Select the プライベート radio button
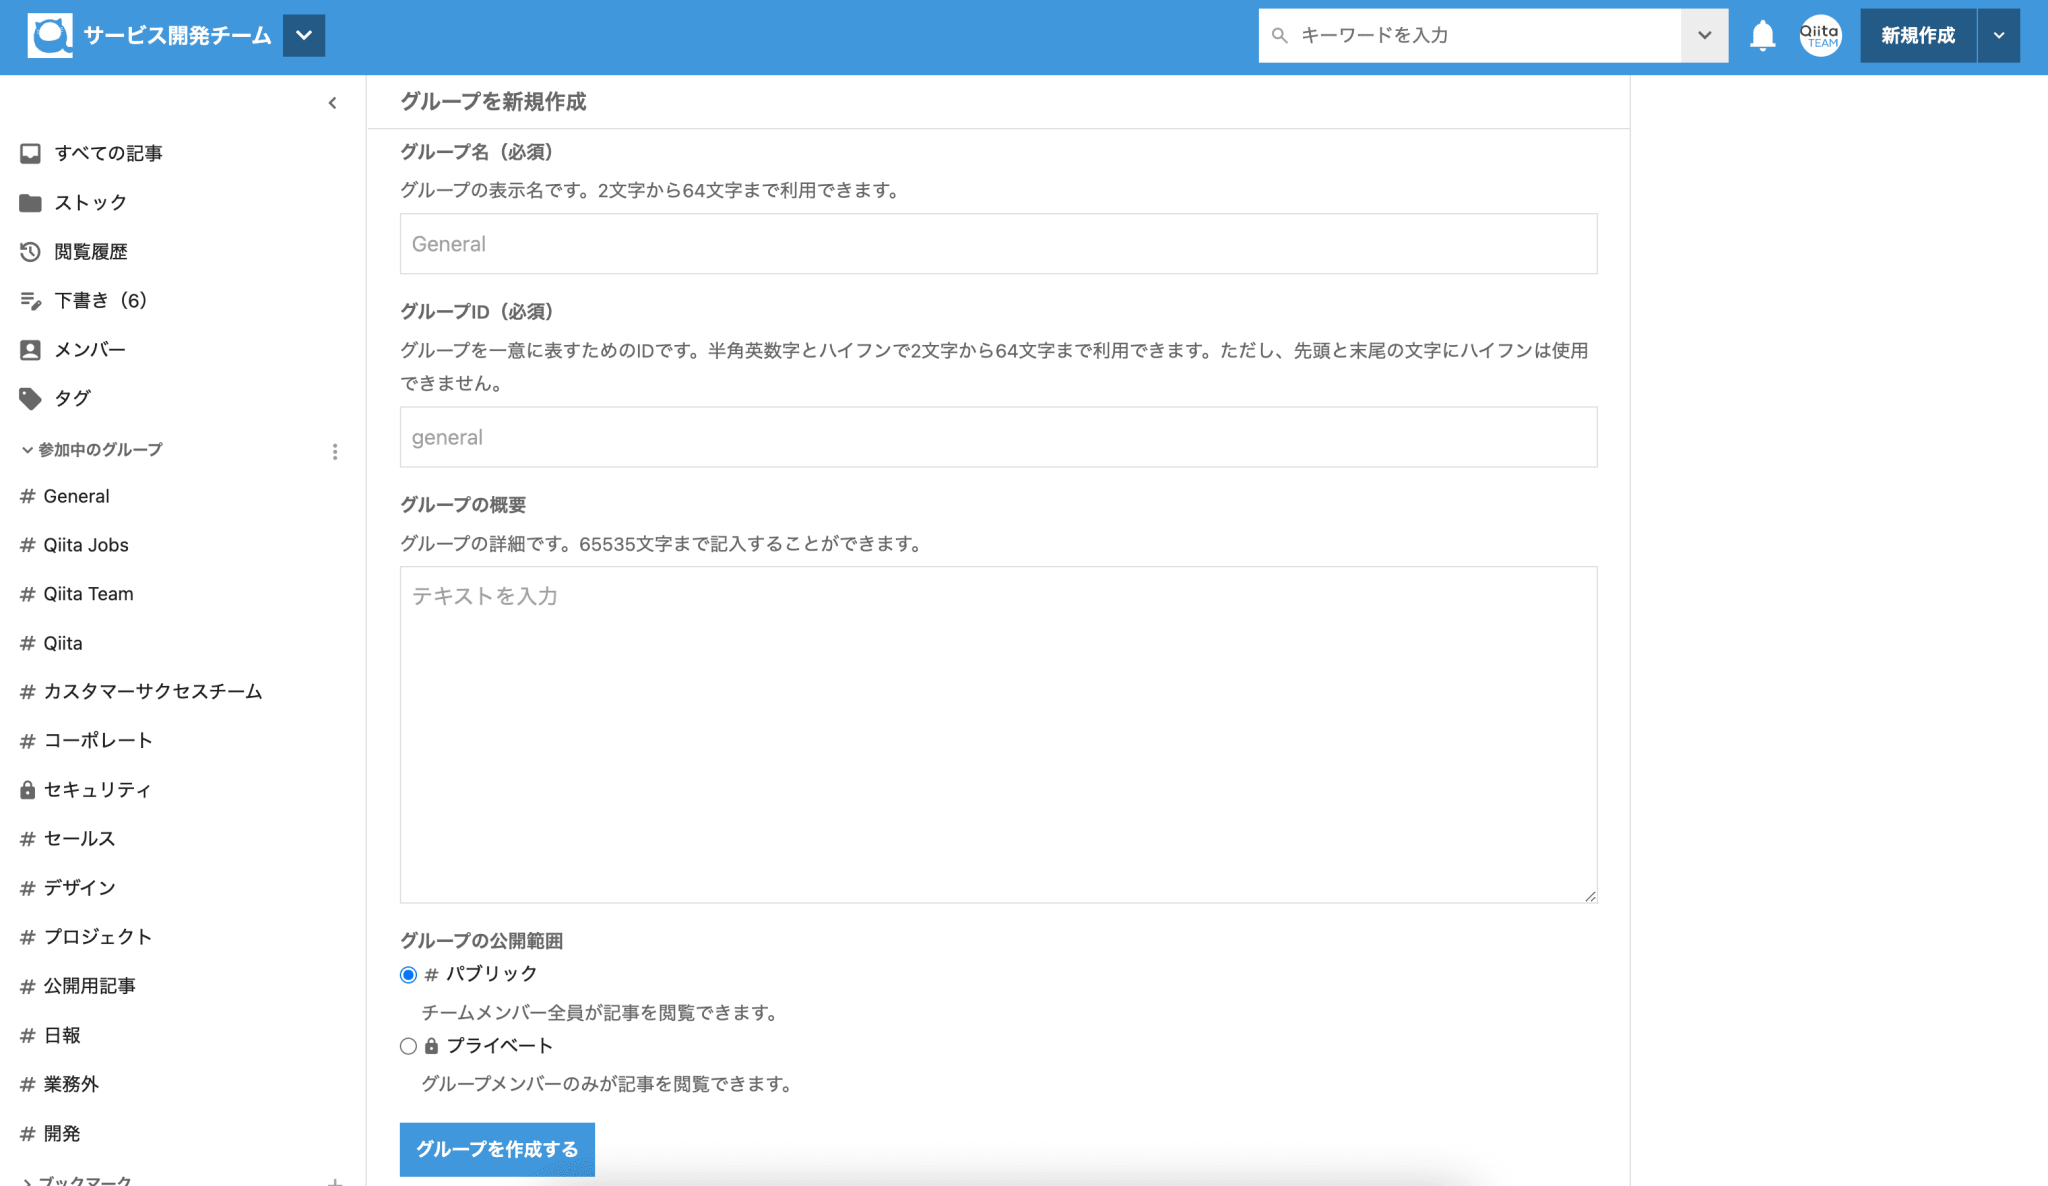The width and height of the screenshot is (2048, 1186). click(408, 1046)
